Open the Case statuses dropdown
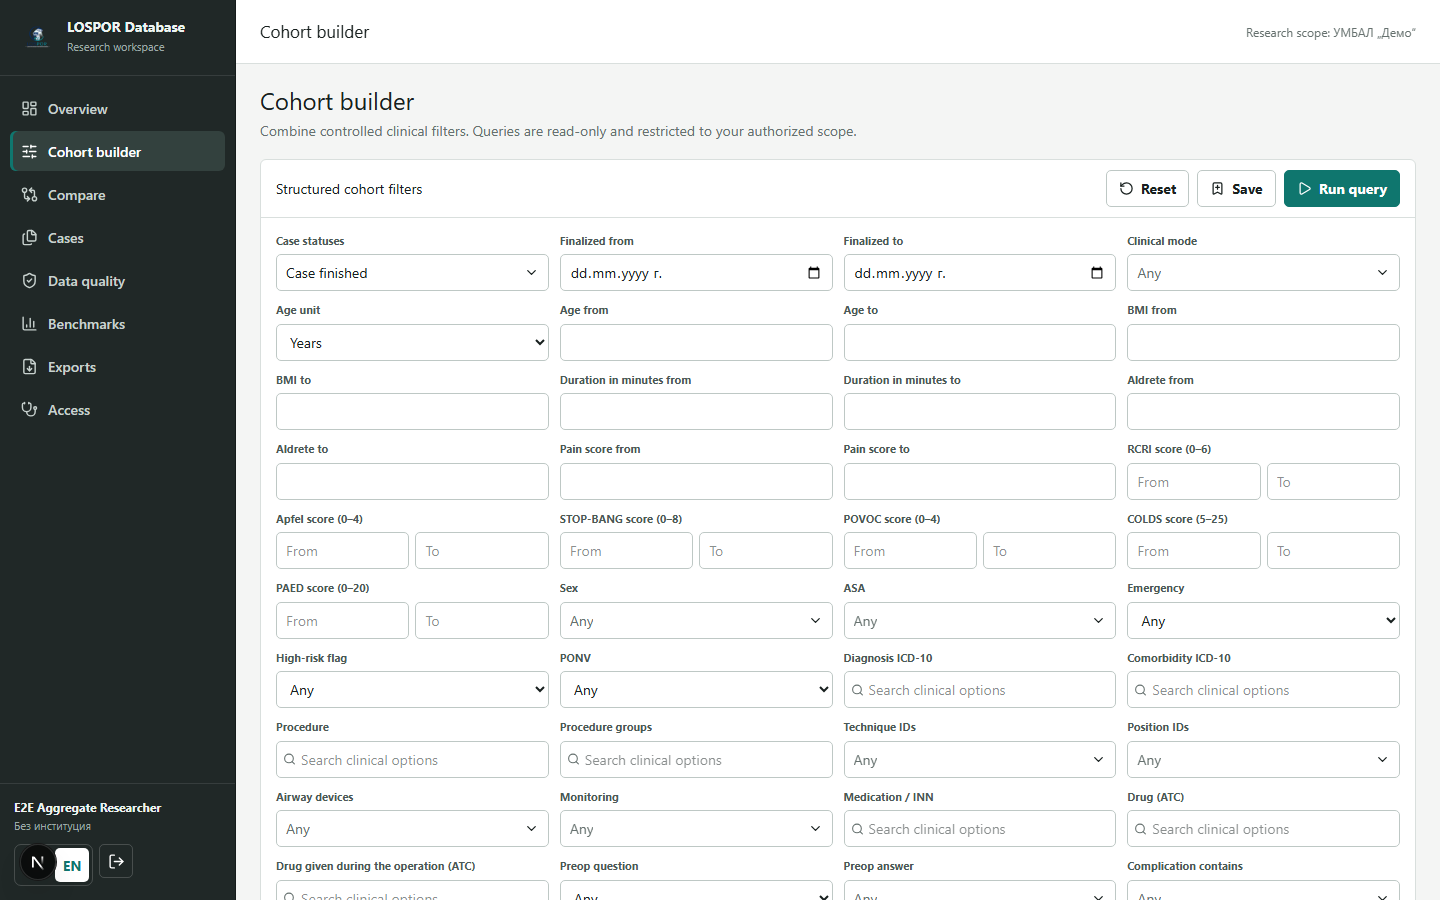Image resolution: width=1440 pixels, height=900 pixels. [x=412, y=273]
